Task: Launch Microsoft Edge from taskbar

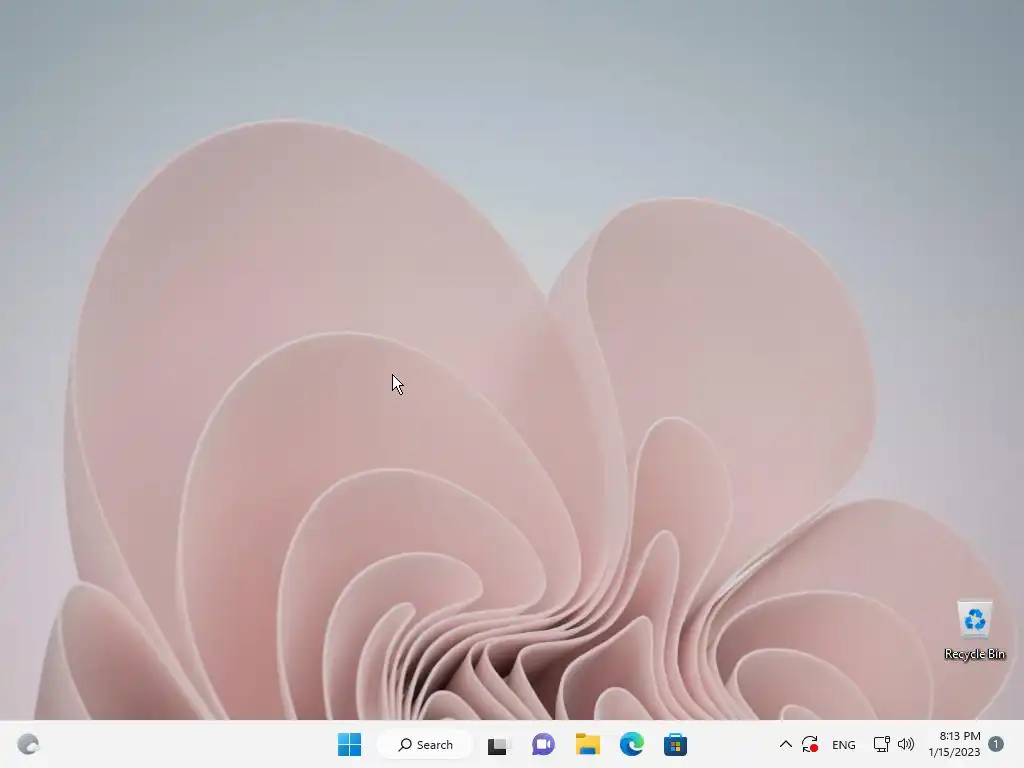Action: 632,744
